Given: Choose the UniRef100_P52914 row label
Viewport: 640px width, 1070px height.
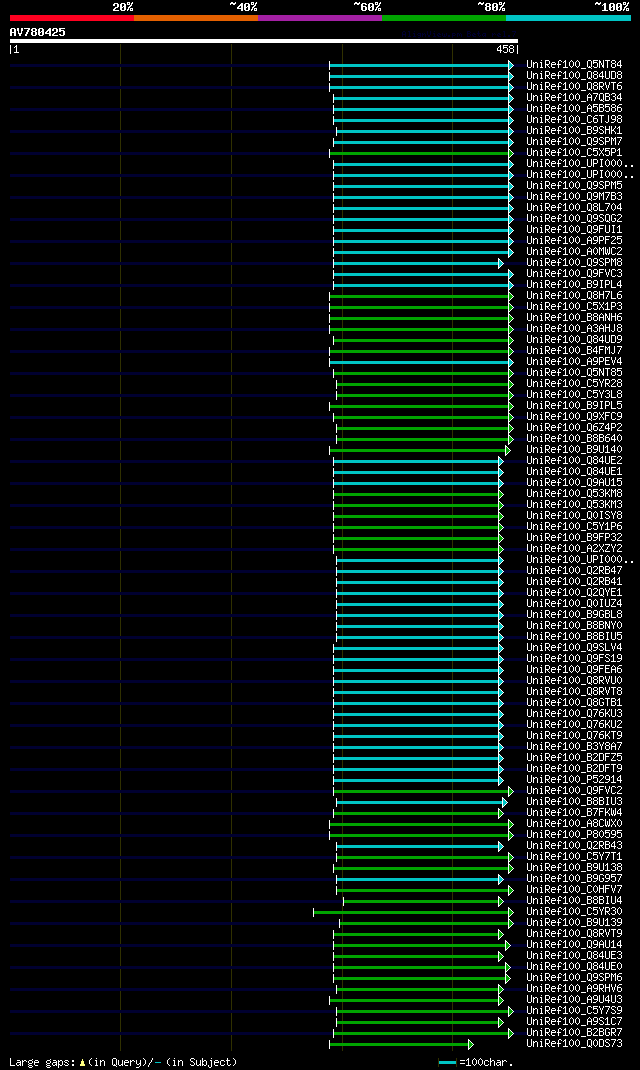Looking at the screenshot, I should (574, 779).
